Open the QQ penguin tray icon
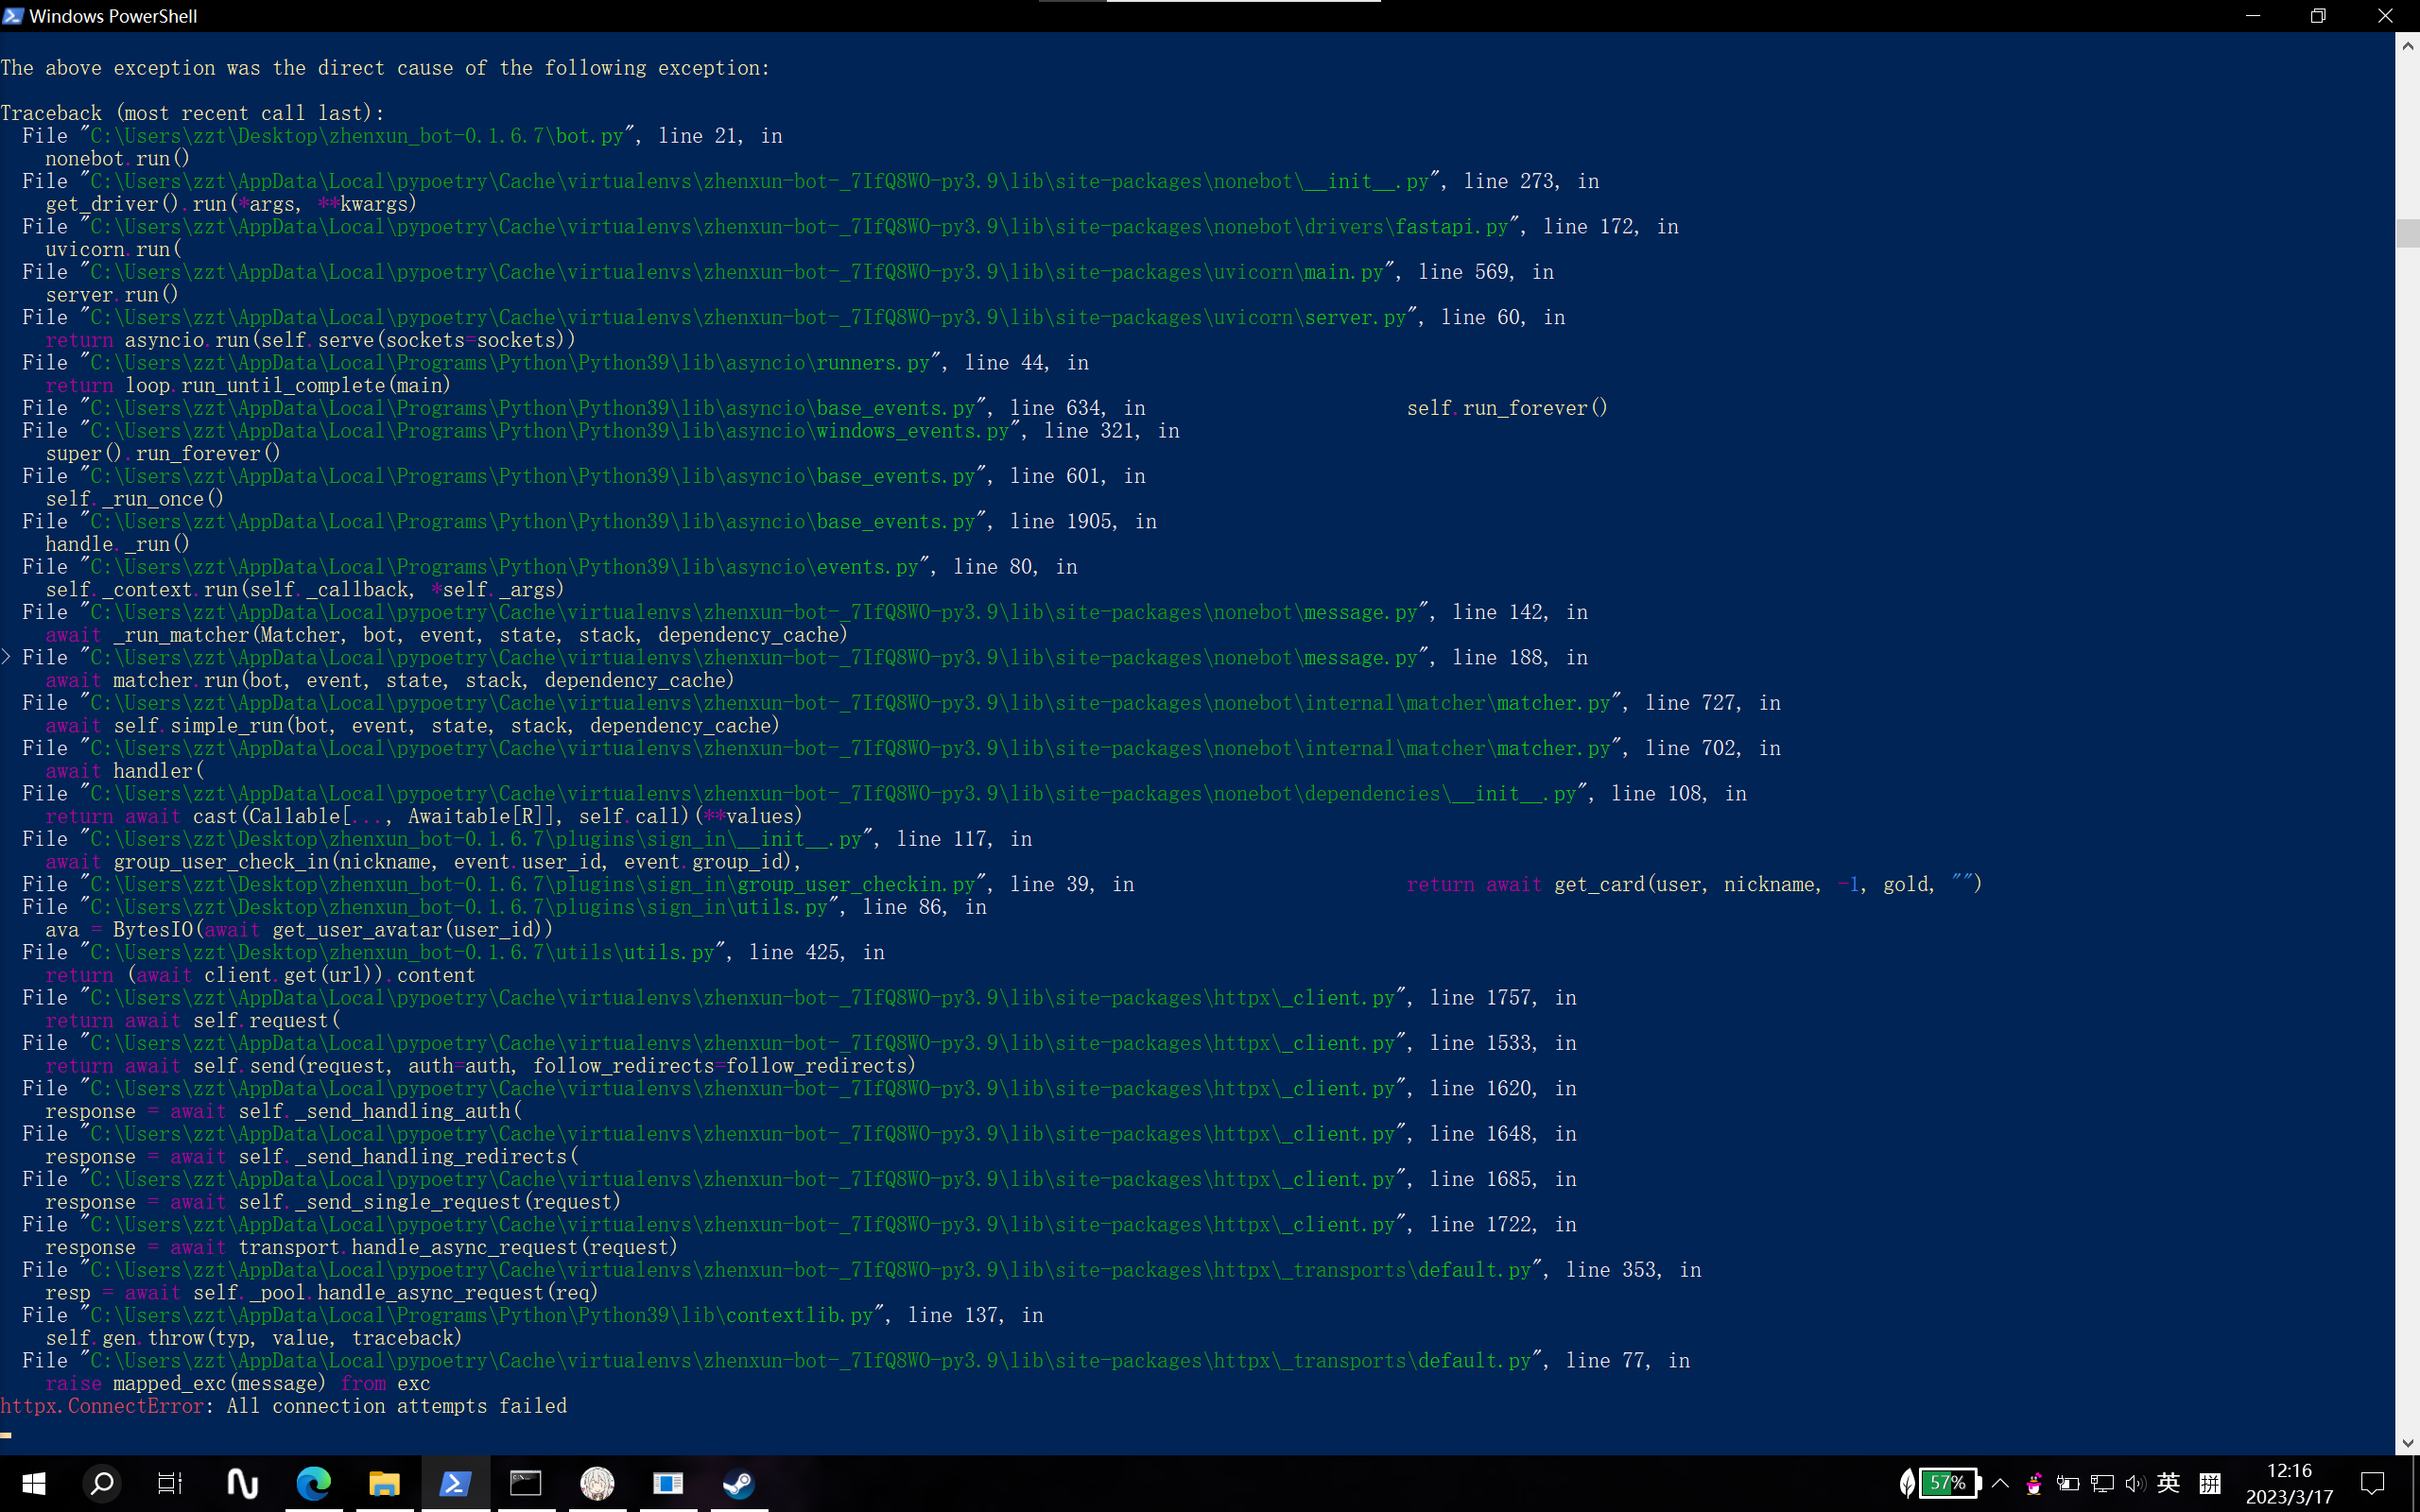Viewport: 2420px width, 1512px height. [x=2034, y=1483]
